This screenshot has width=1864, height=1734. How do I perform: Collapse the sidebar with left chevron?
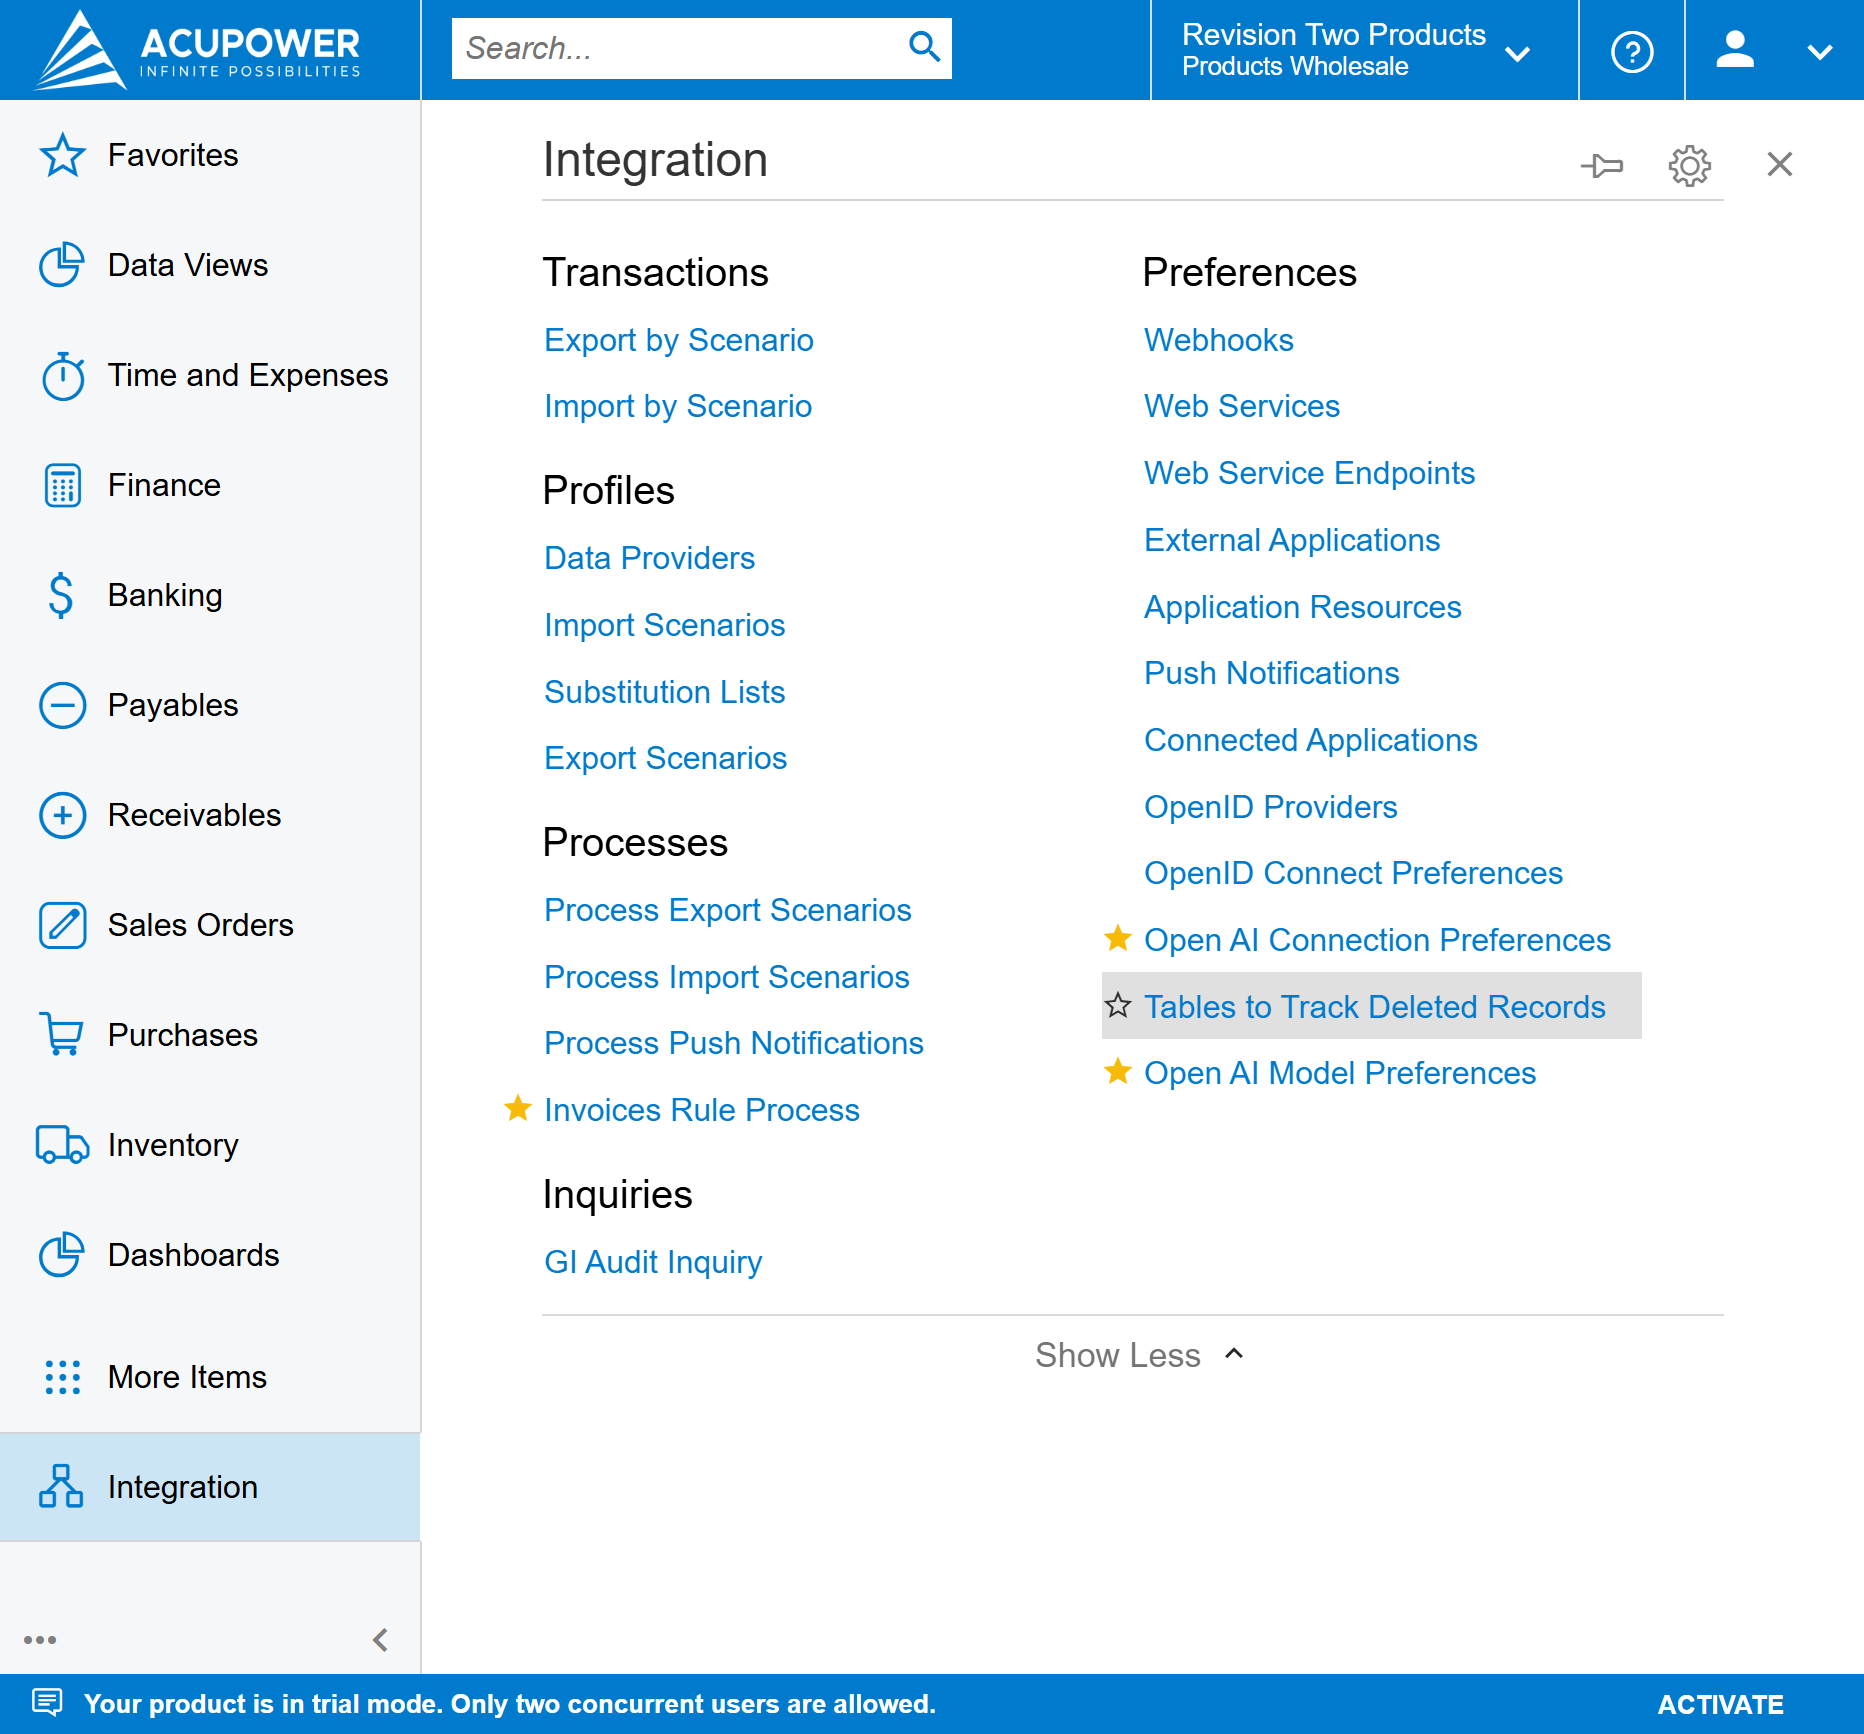pyautogui.click(x=380, y=1640)
